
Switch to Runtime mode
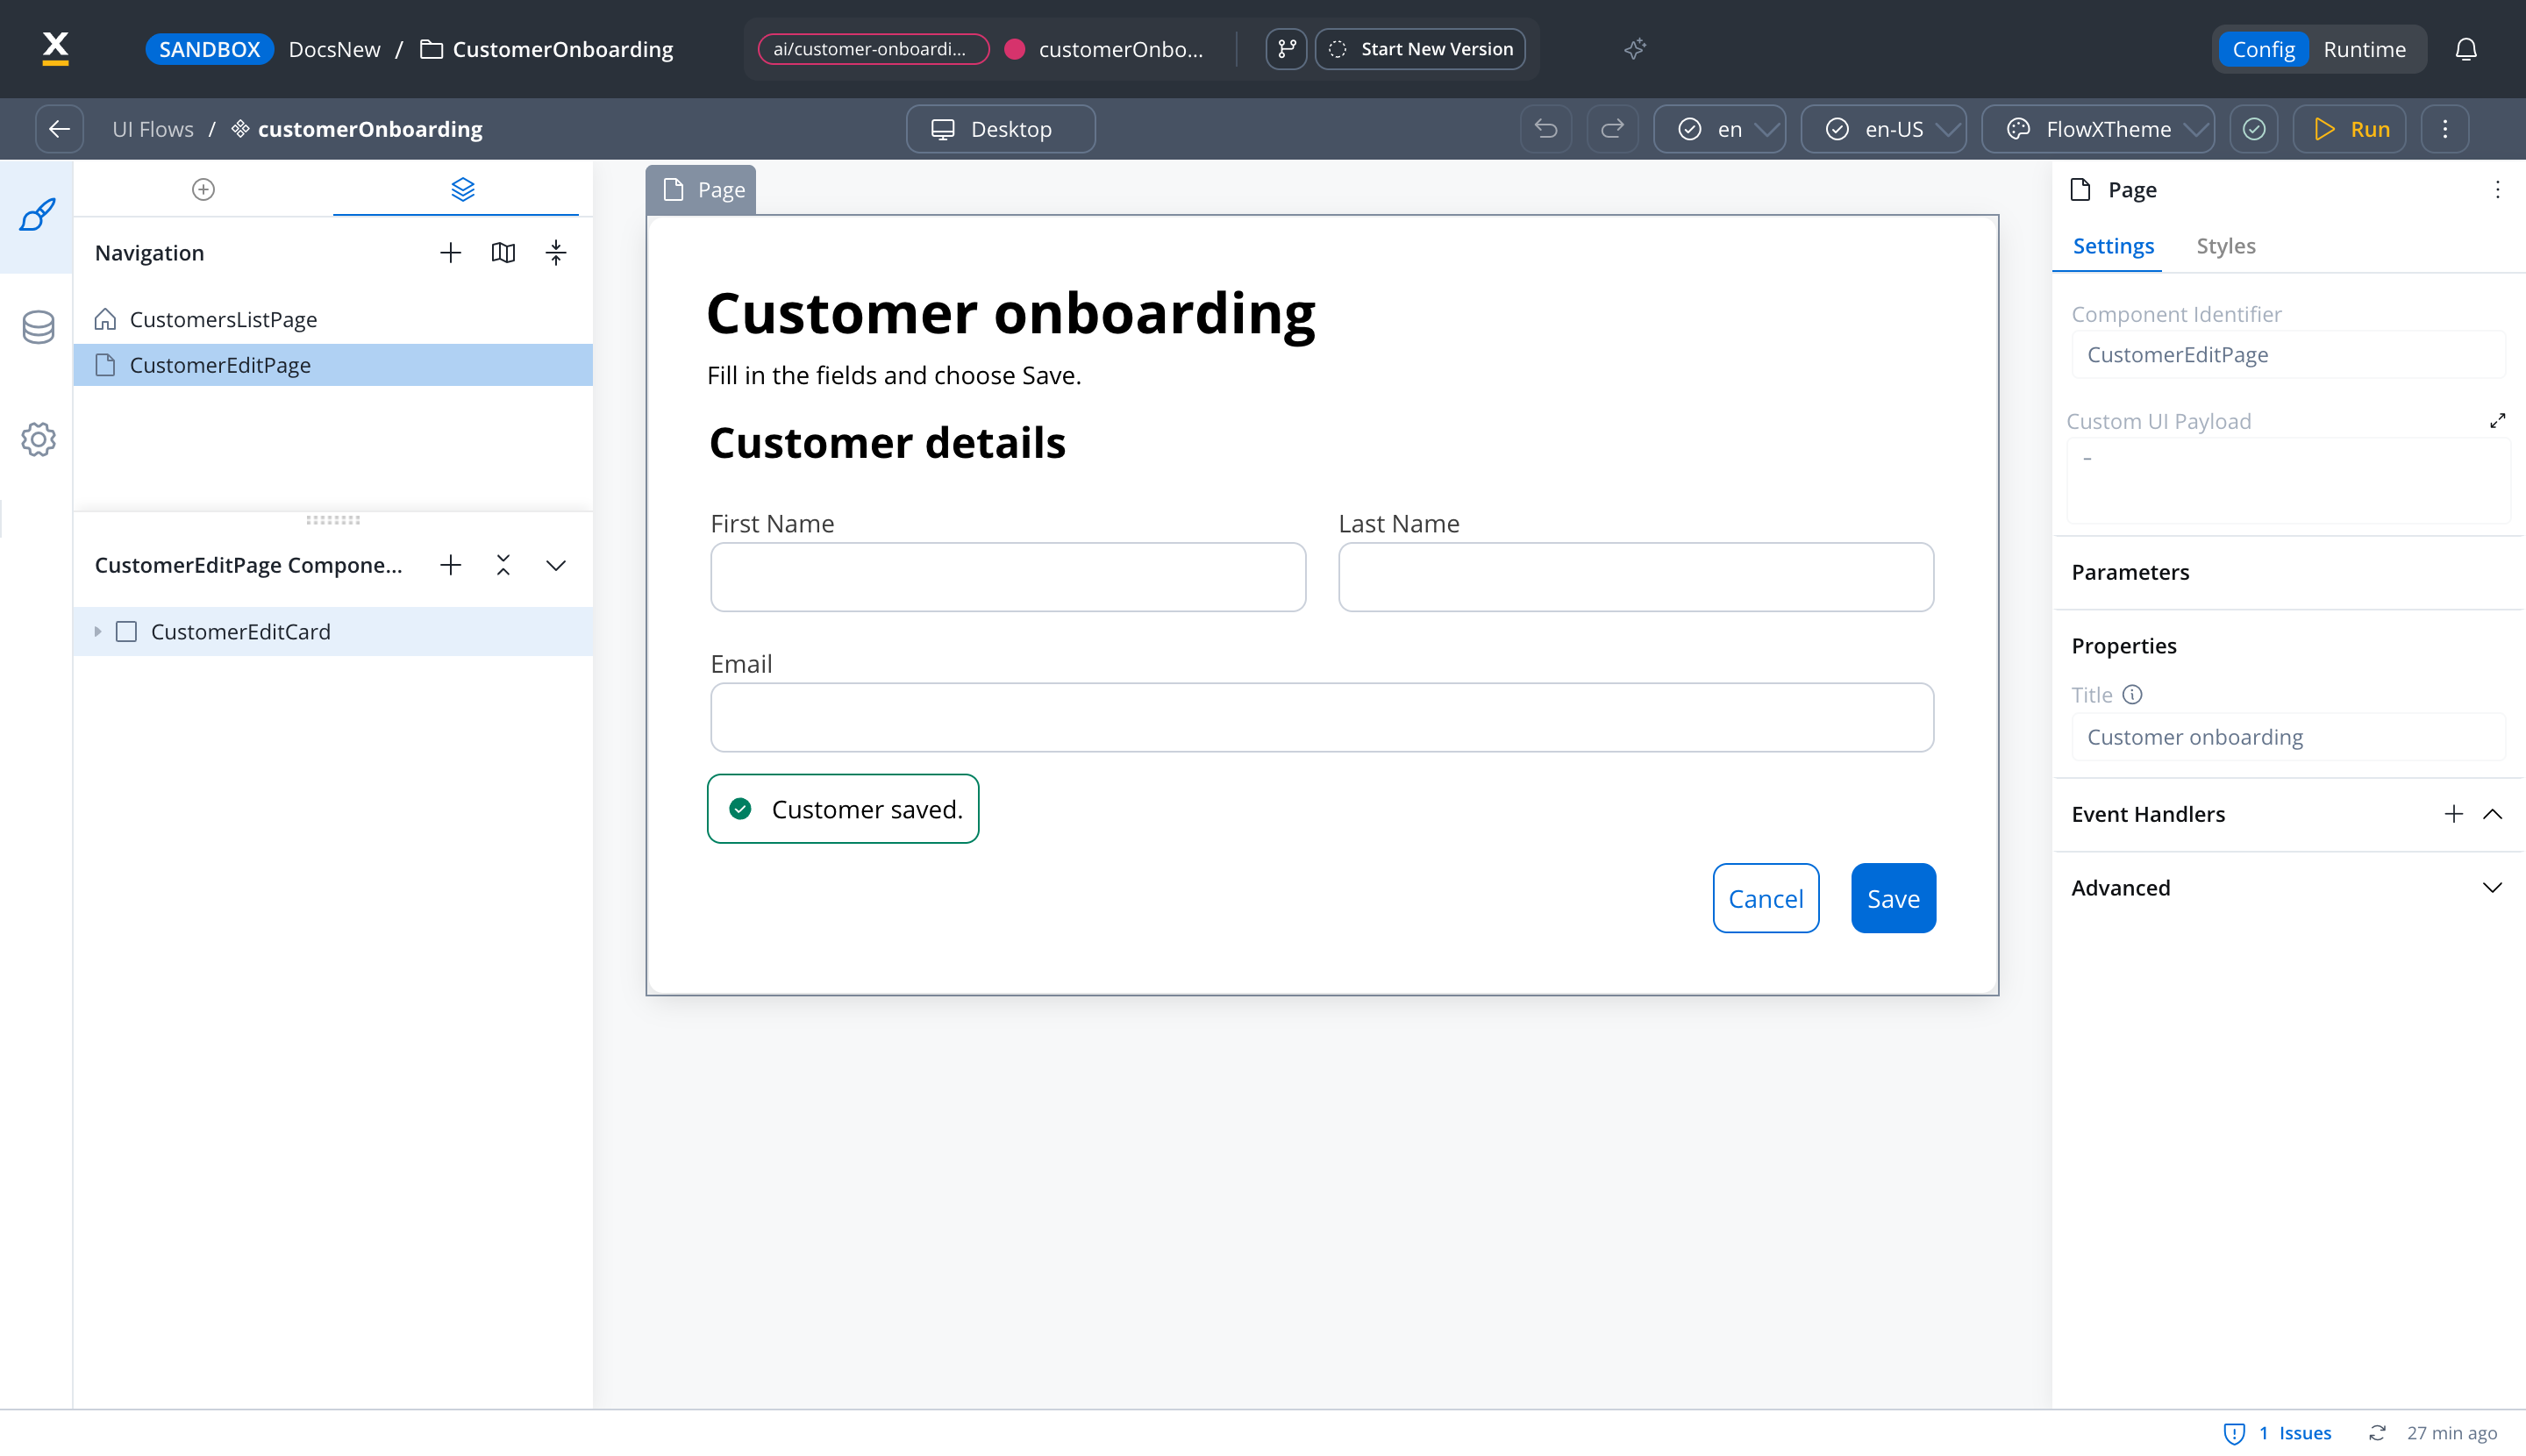pyautogui.click(x=2364, y=49)
